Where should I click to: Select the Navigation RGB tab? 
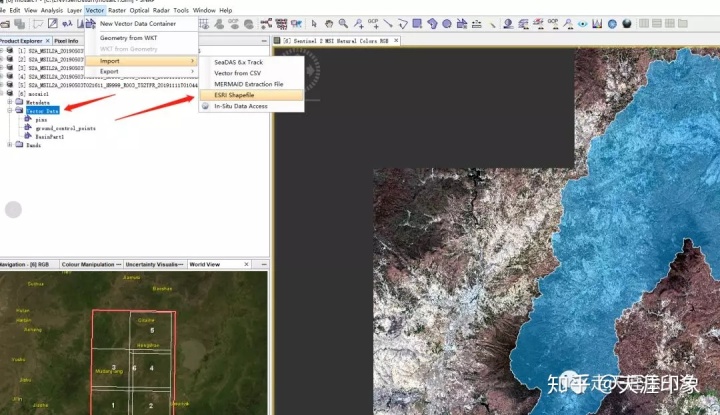(x=24, y=264)
